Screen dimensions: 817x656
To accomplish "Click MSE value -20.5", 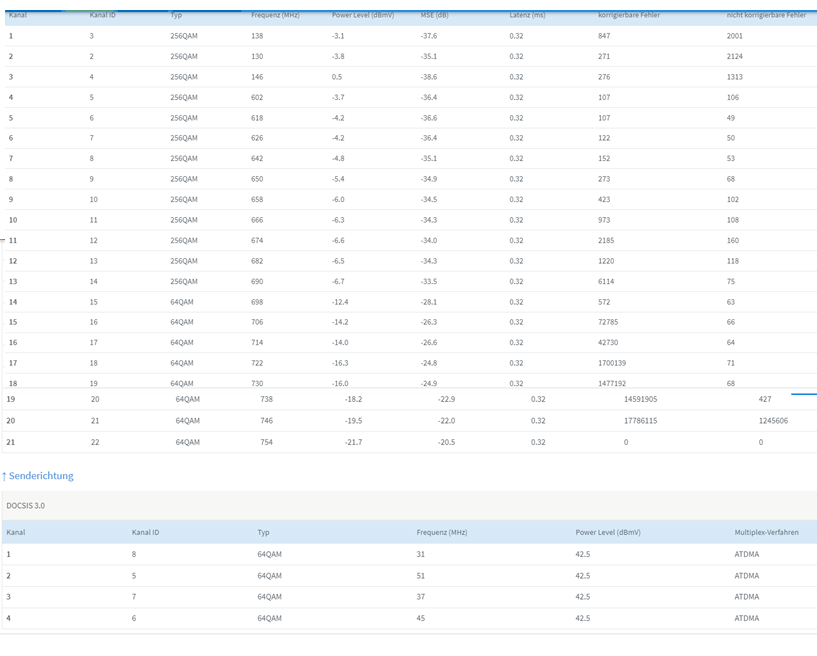I will tap(447, 442).
